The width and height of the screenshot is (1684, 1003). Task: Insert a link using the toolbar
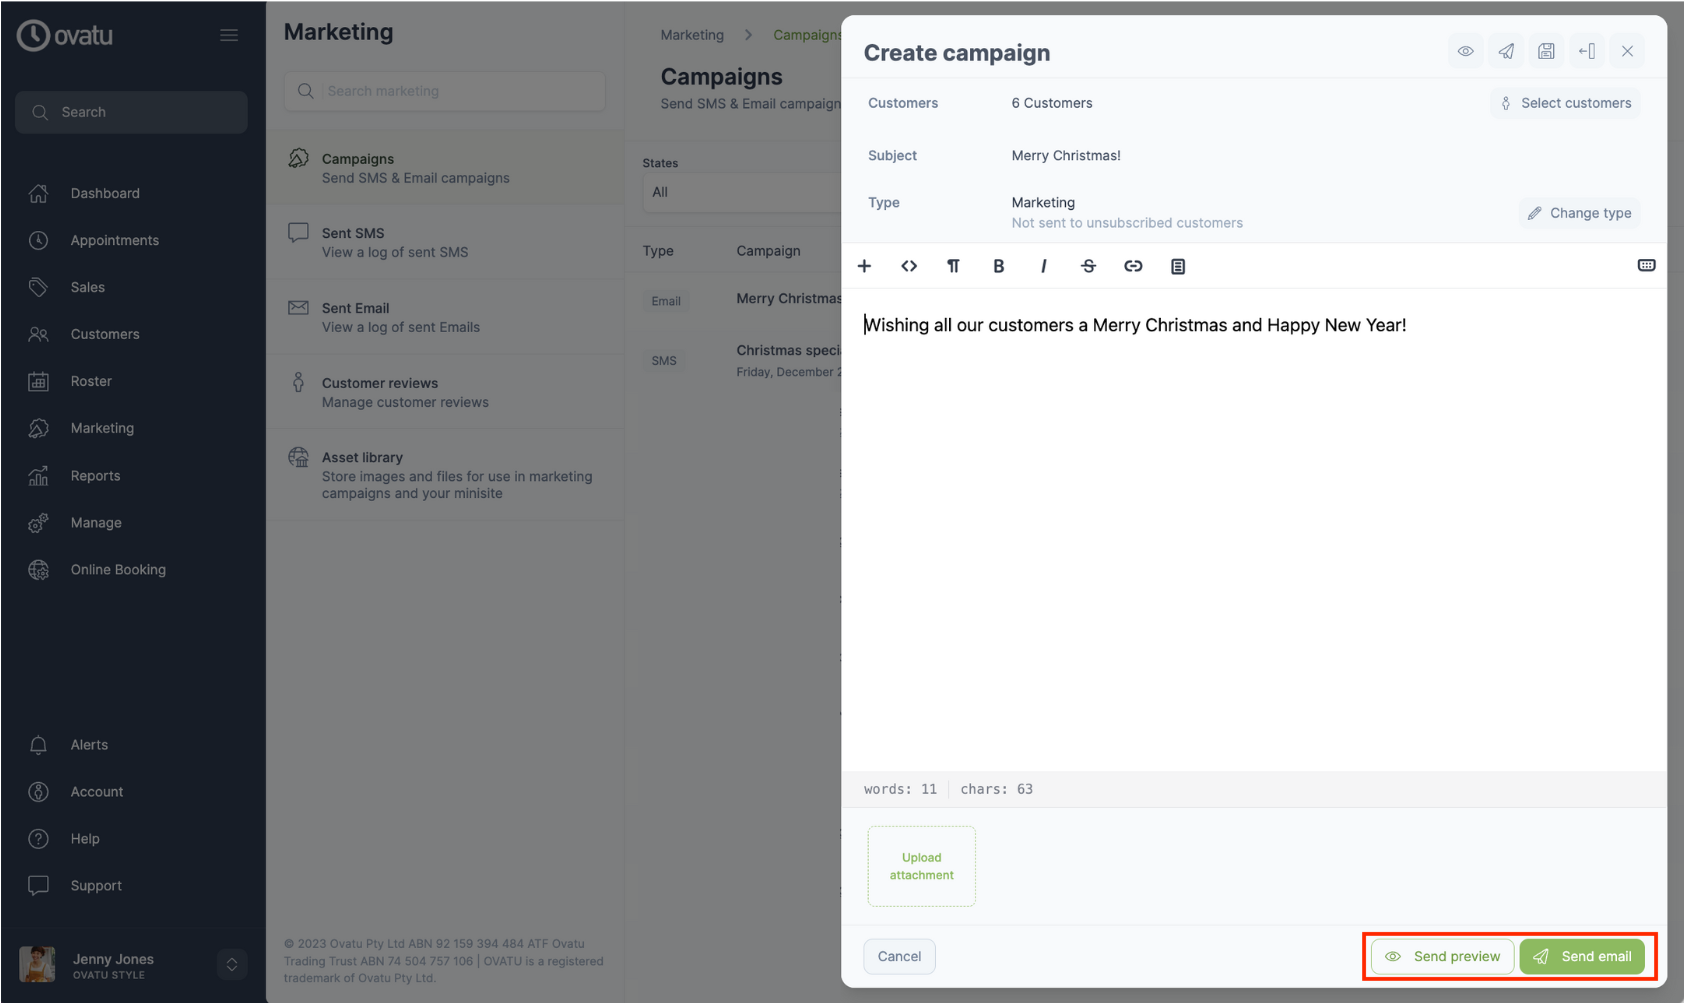tap(1133, 266)
